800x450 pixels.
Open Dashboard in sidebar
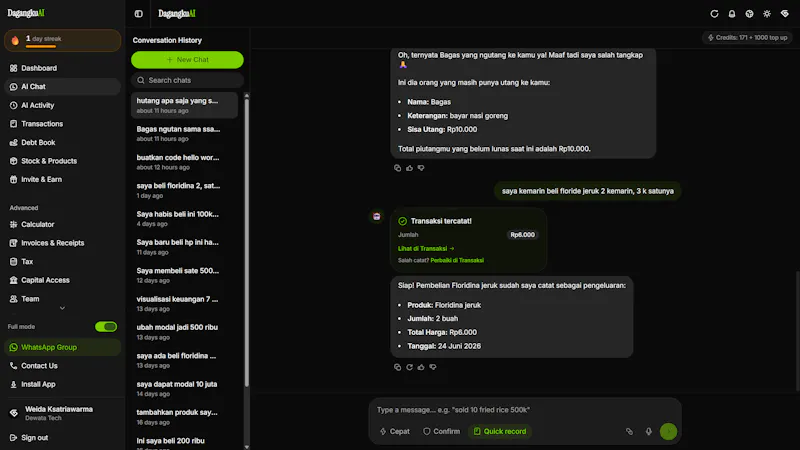(62, 68)
